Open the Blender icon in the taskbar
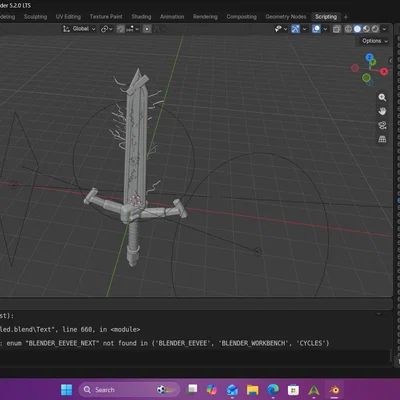The width and height of the screenshot is (400, 400). (334, 390)
